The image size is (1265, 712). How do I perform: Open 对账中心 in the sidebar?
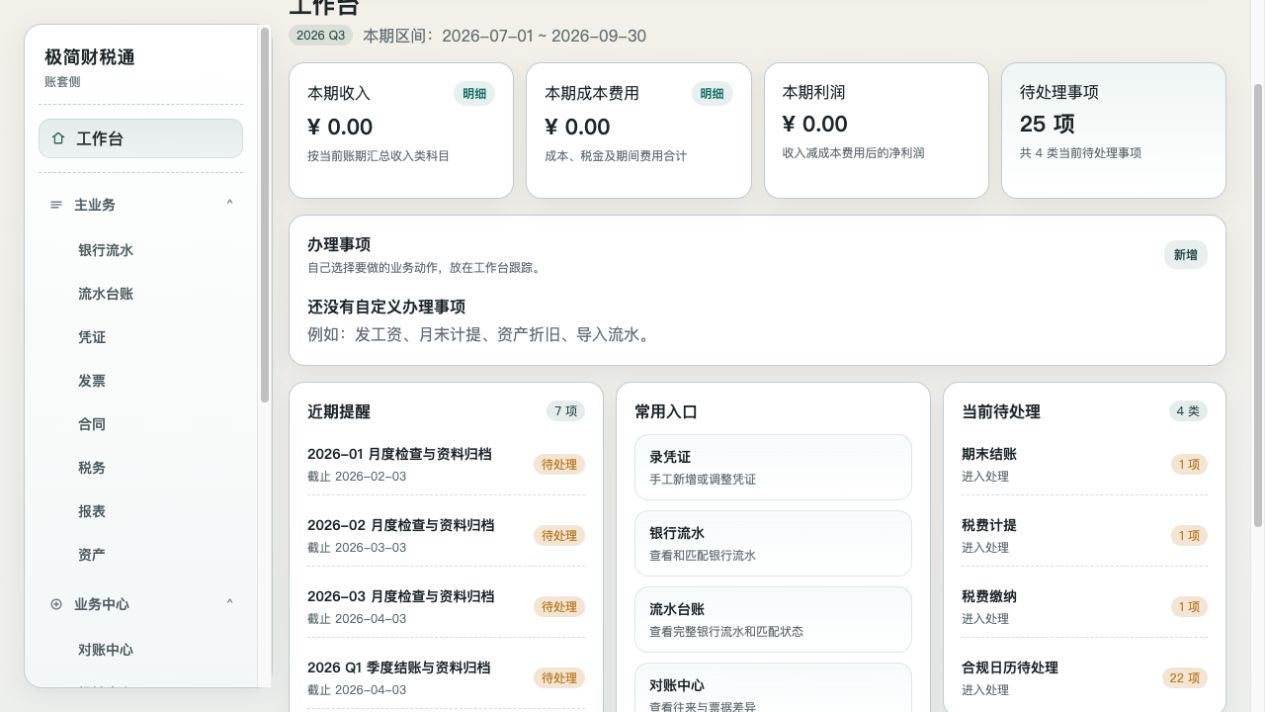(x=105, y=650)
